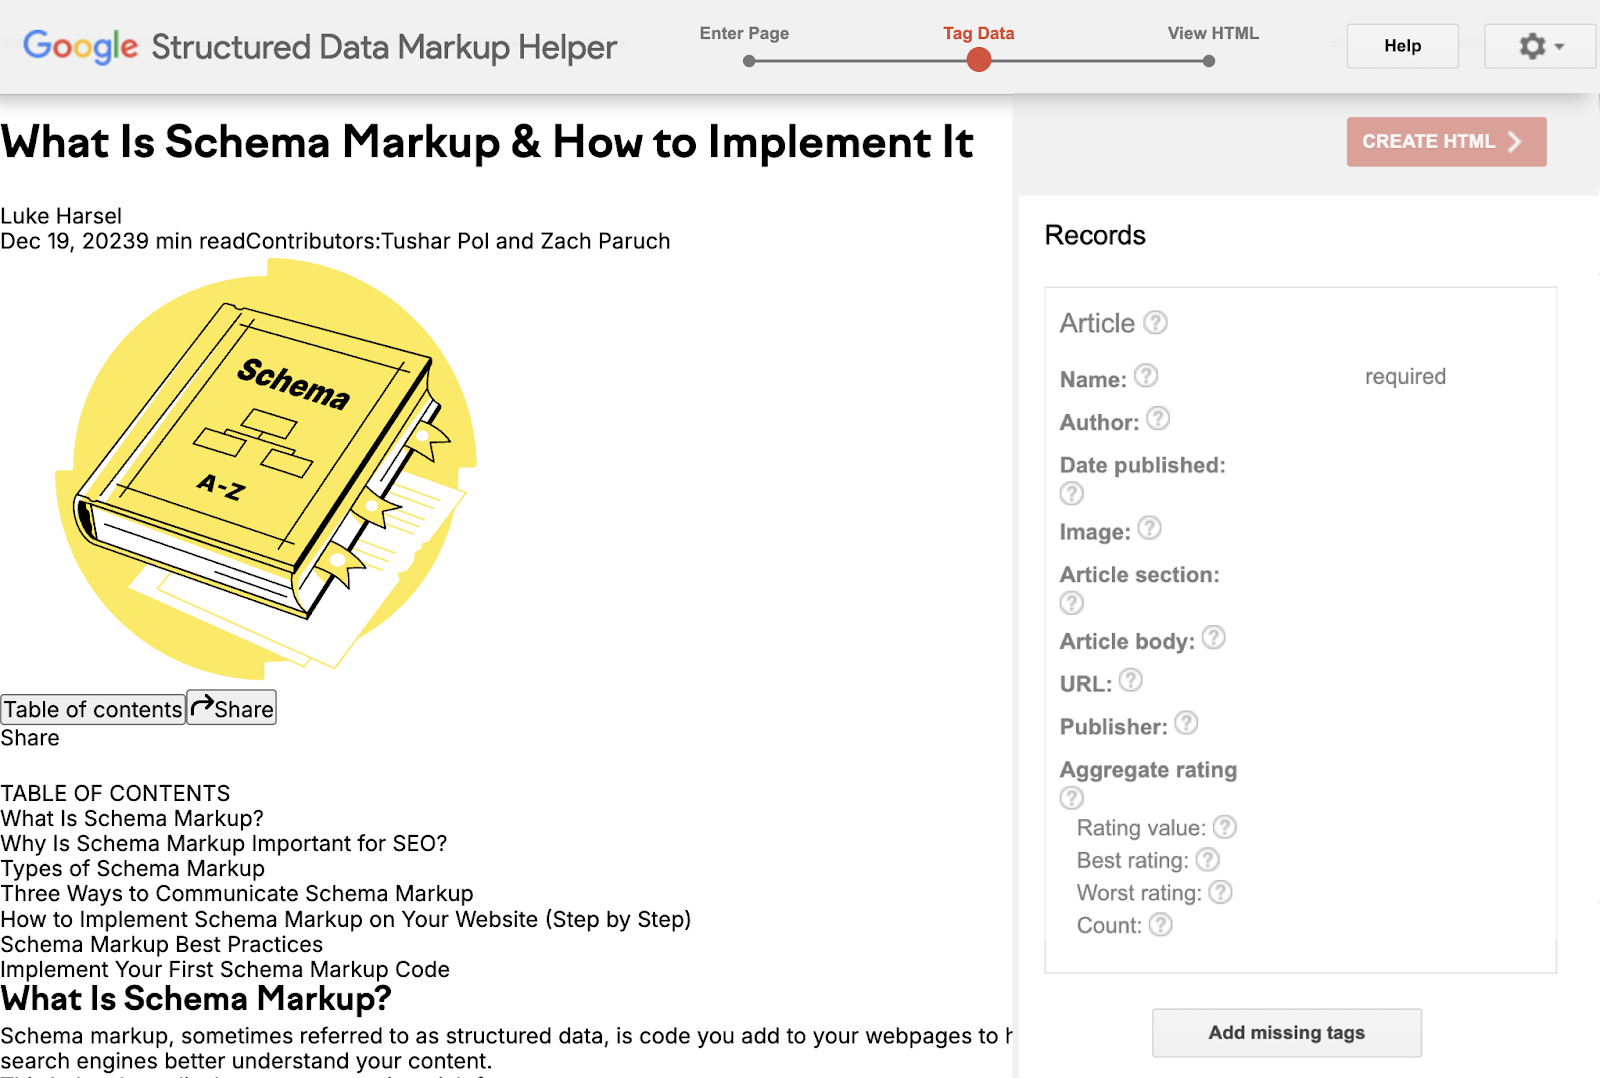
Task: Click the Table of contents button
Action: point(93,709)
